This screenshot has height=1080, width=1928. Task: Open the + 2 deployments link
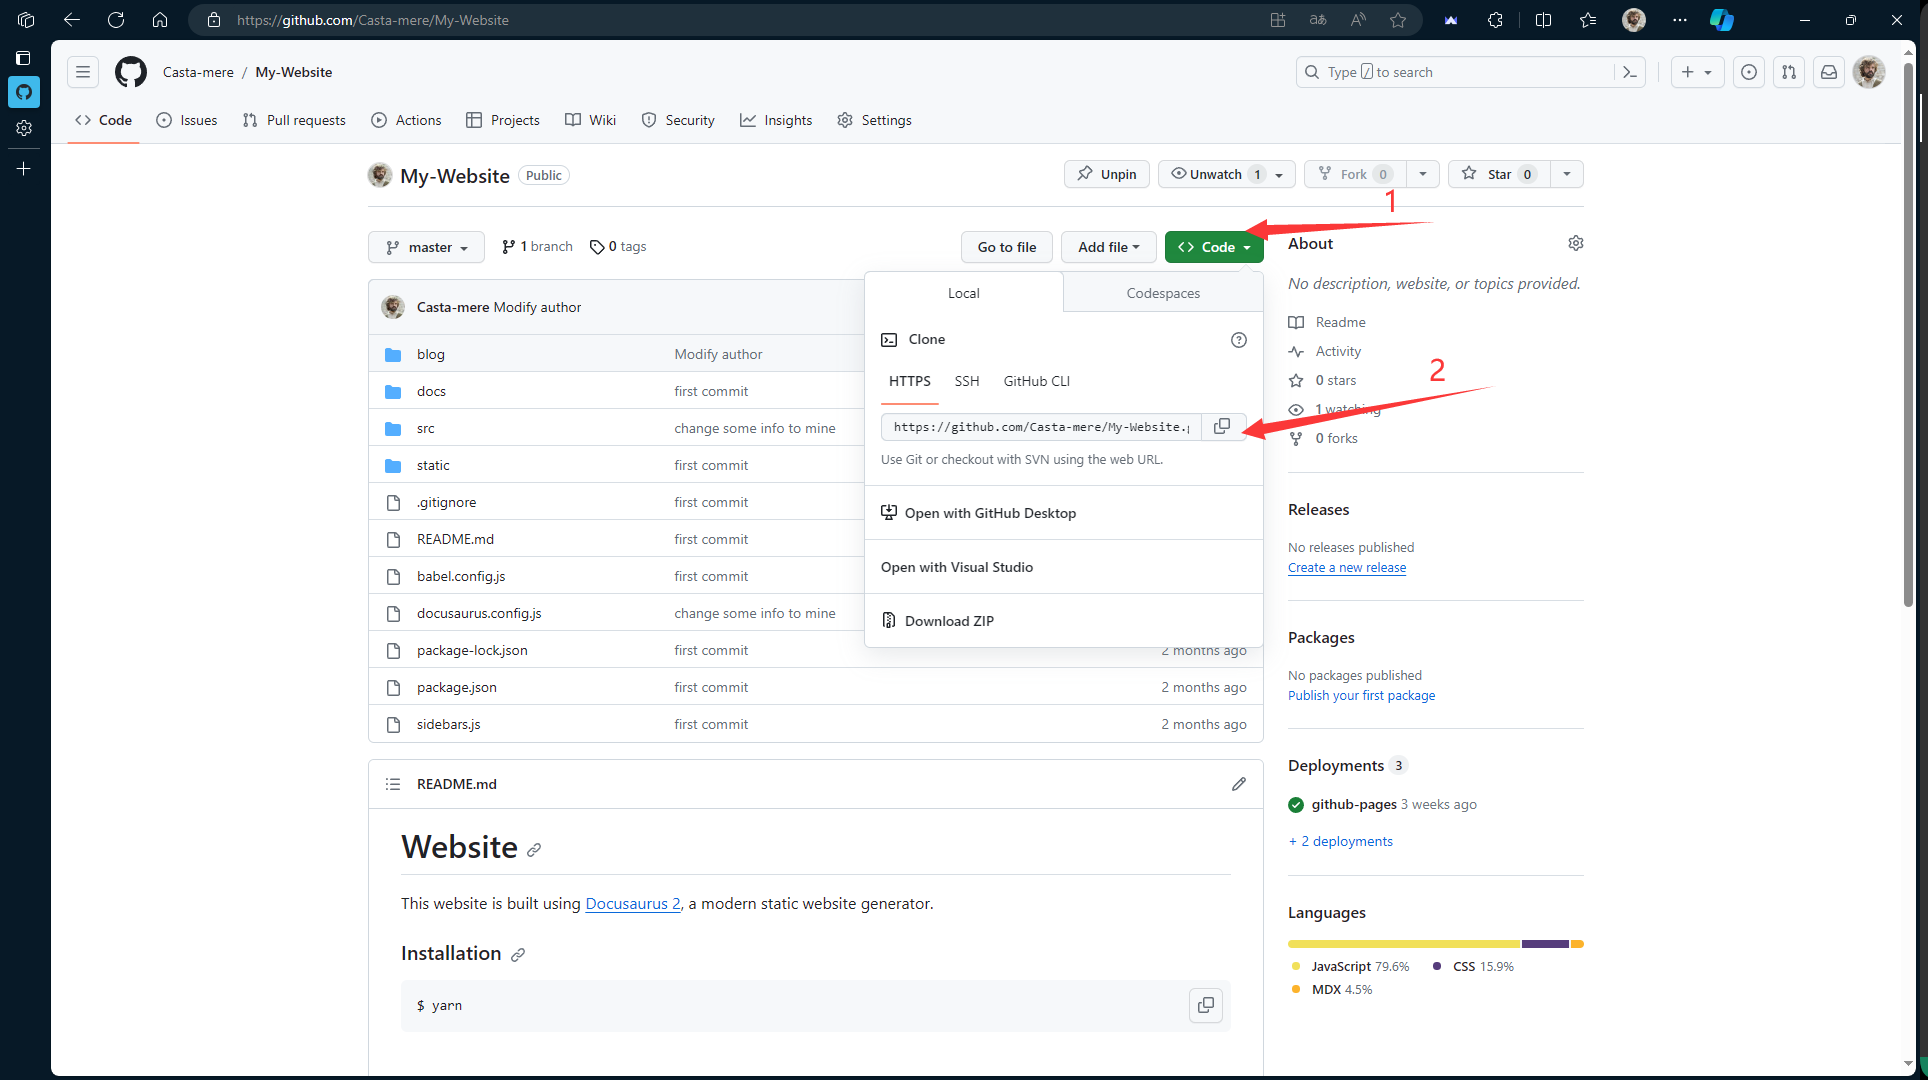[1341, 841]
